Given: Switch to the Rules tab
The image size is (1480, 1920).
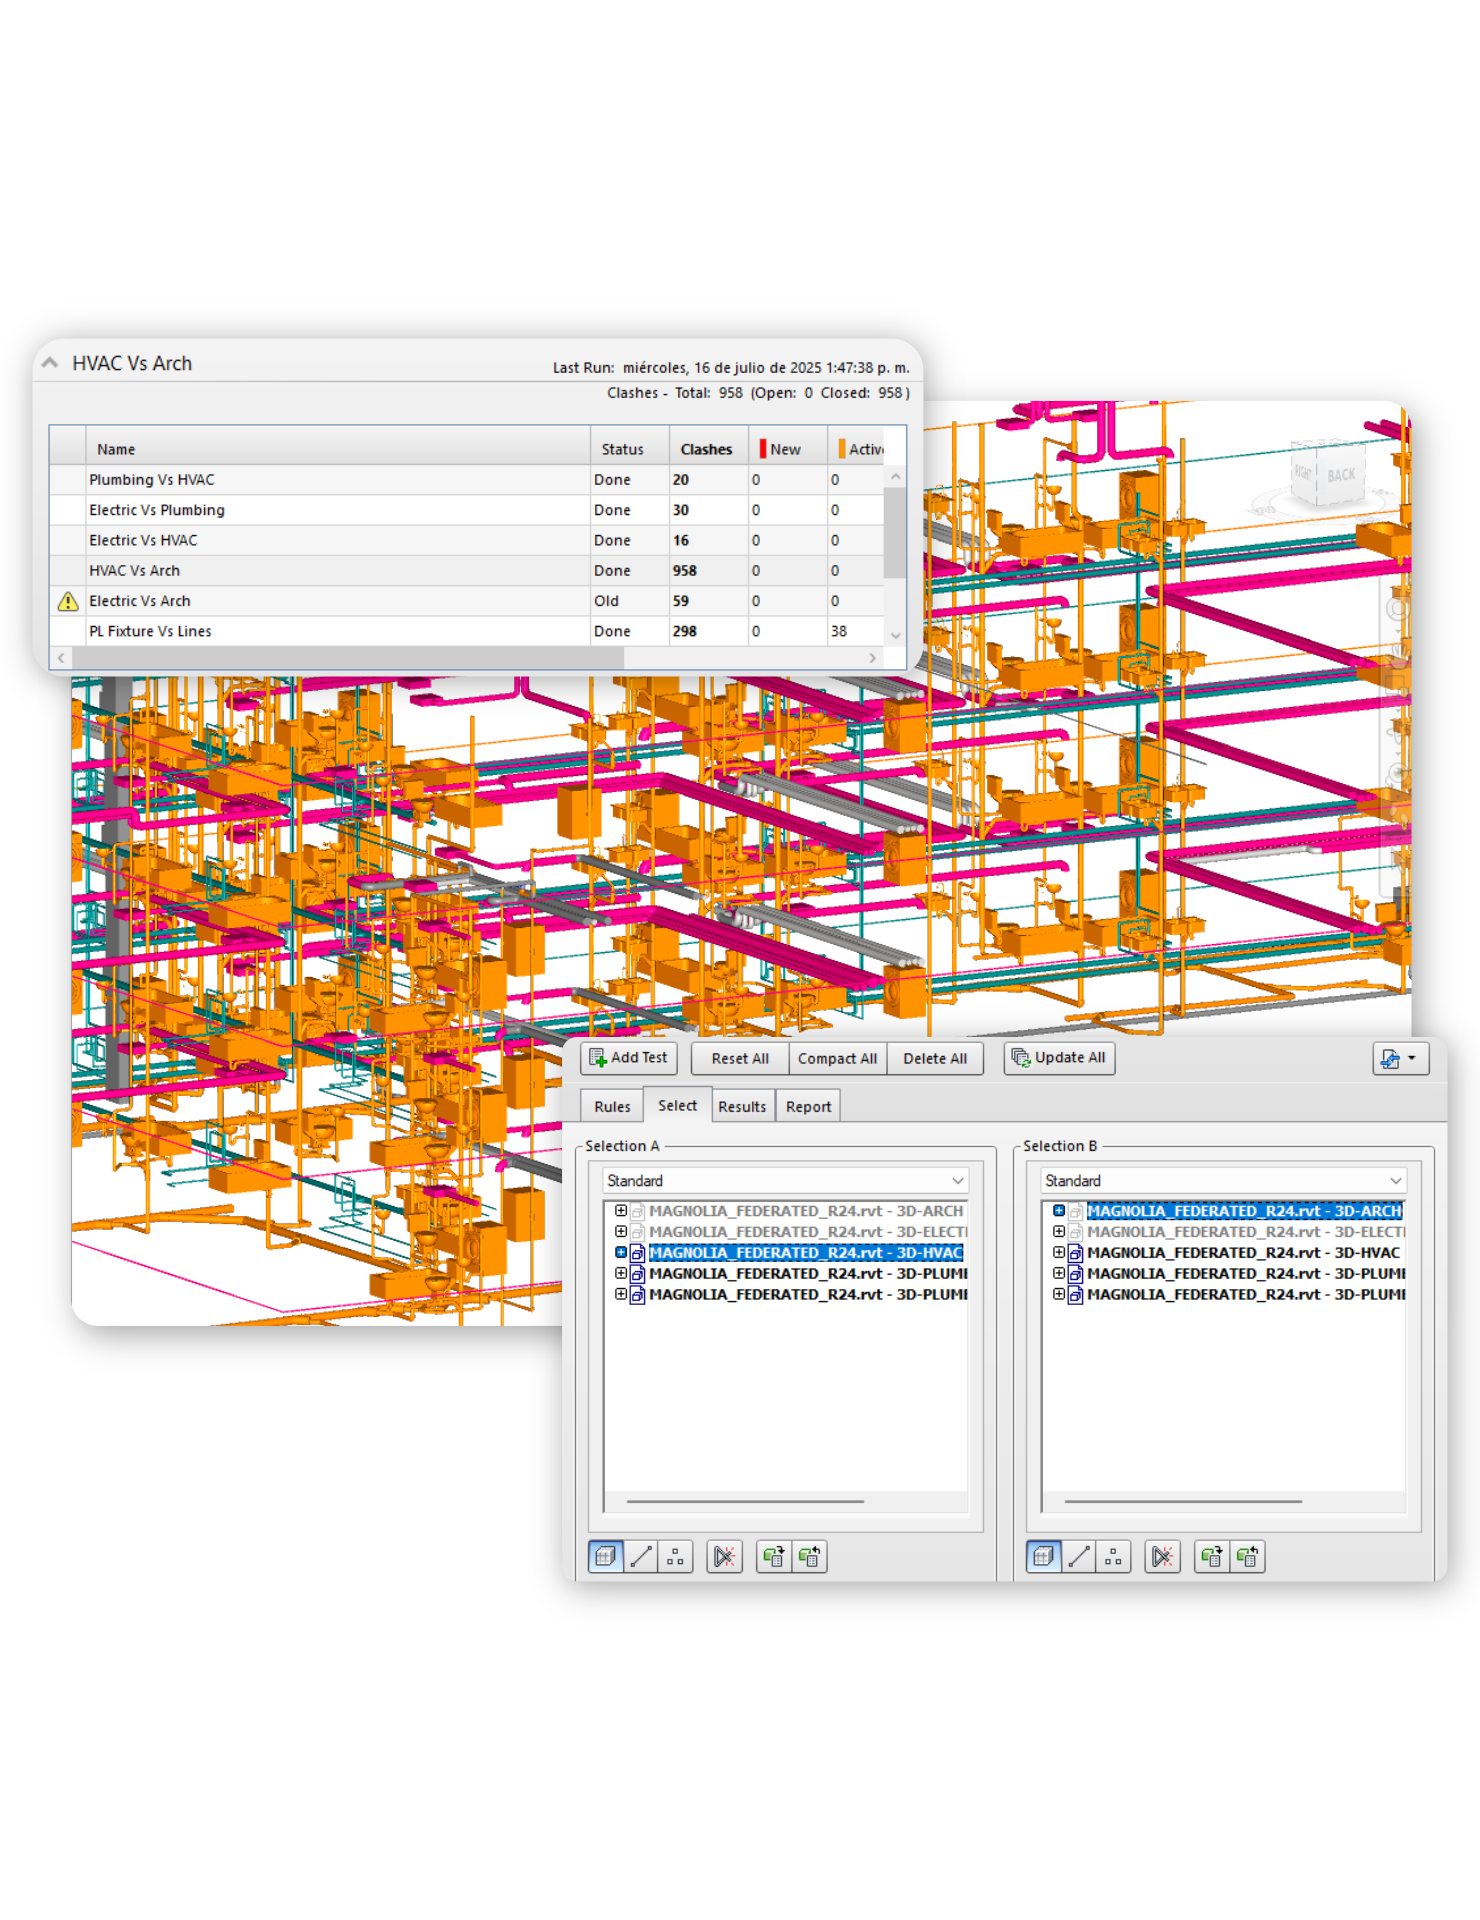Looking at the screenshot, I should click(612, 1106).
